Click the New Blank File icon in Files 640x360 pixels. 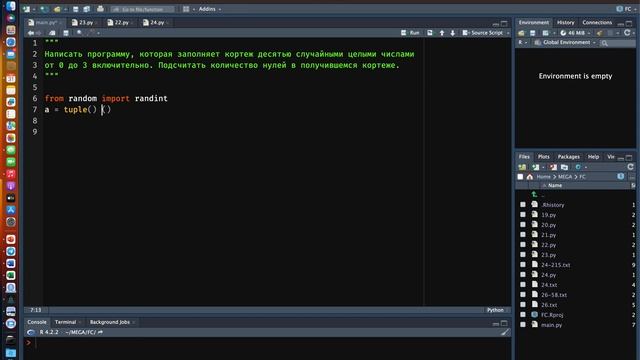536,167
